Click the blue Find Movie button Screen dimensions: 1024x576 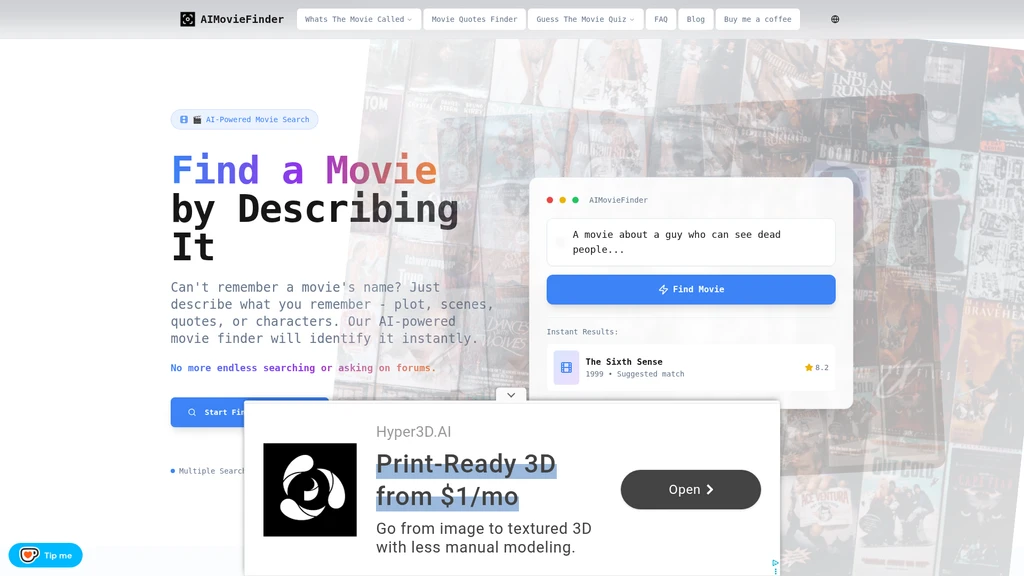(x=691, y=289)
